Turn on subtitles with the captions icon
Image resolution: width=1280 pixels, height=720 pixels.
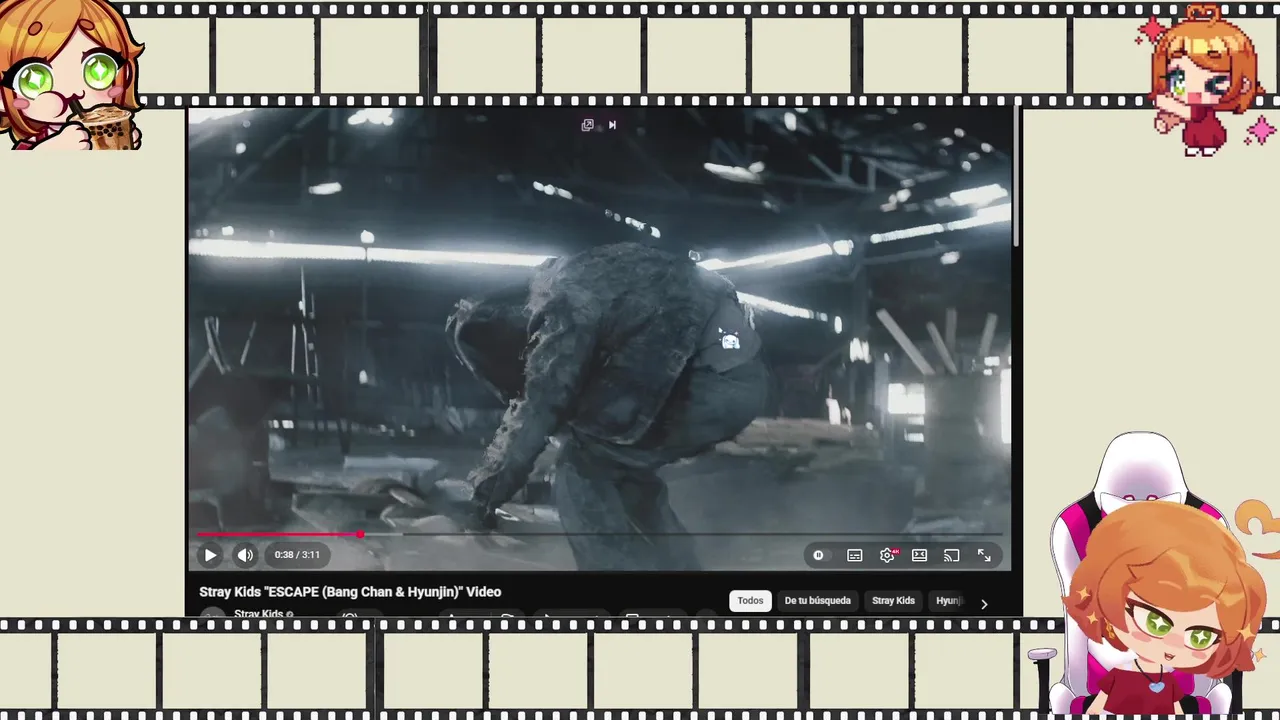point(855,555)
